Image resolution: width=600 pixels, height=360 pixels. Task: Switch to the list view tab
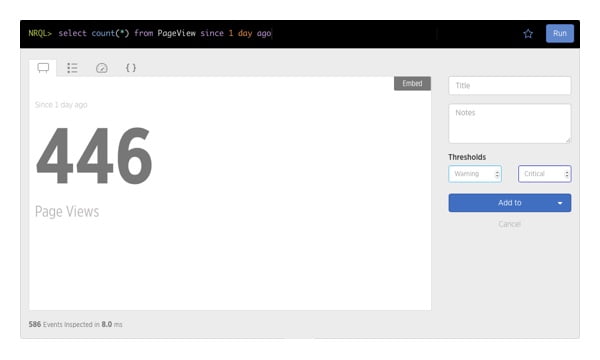pos(72,68)
